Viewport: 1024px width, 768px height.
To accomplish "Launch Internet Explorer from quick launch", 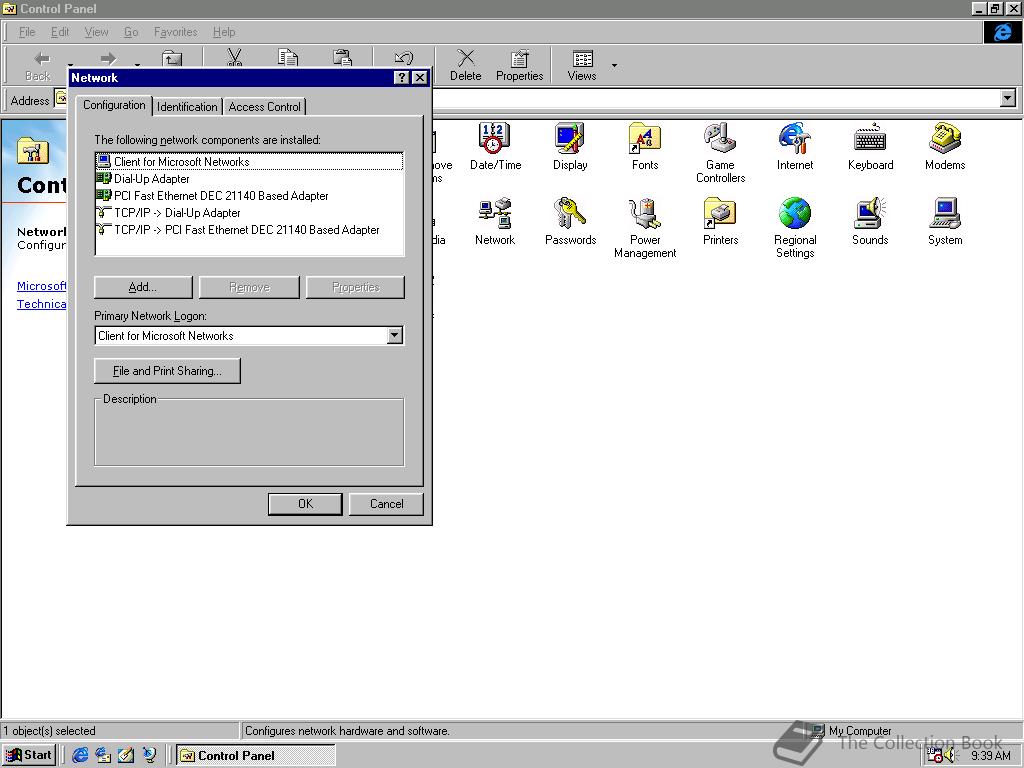I will [80, 755].
